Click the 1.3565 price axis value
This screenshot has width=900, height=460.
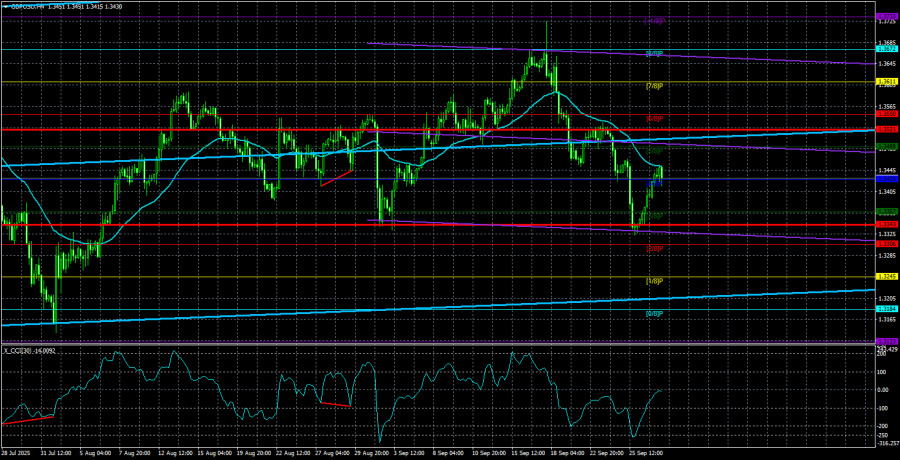point(886,105)
